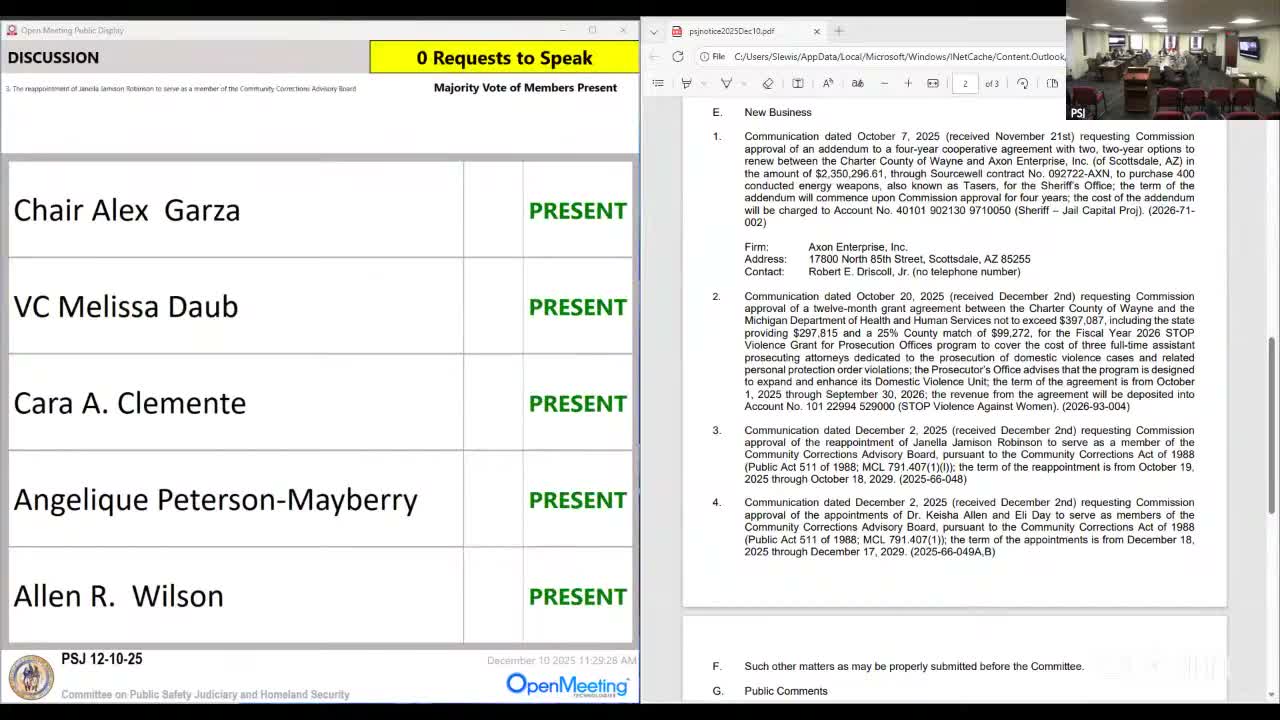Pick the eraser tool in PDF toolbar
Screen dimensions: 1280x720
(768, 83)
